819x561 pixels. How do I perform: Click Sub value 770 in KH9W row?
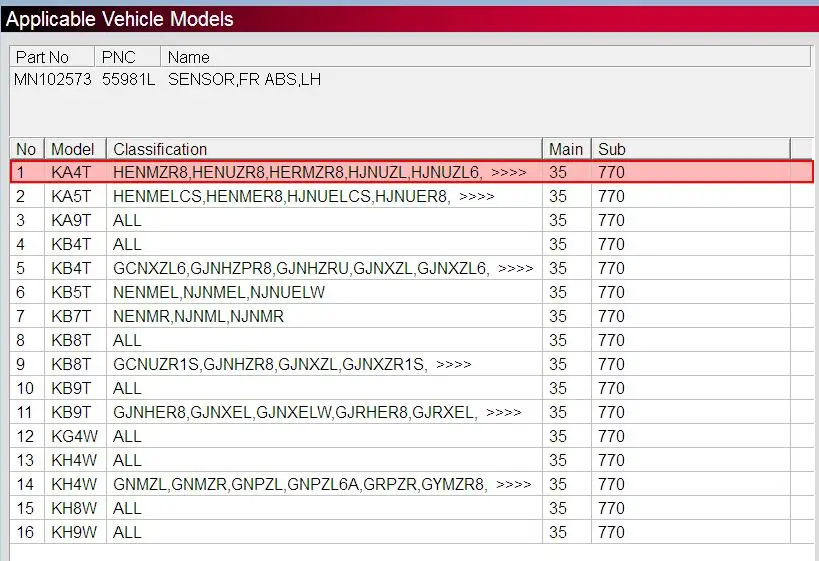[612, 533]
